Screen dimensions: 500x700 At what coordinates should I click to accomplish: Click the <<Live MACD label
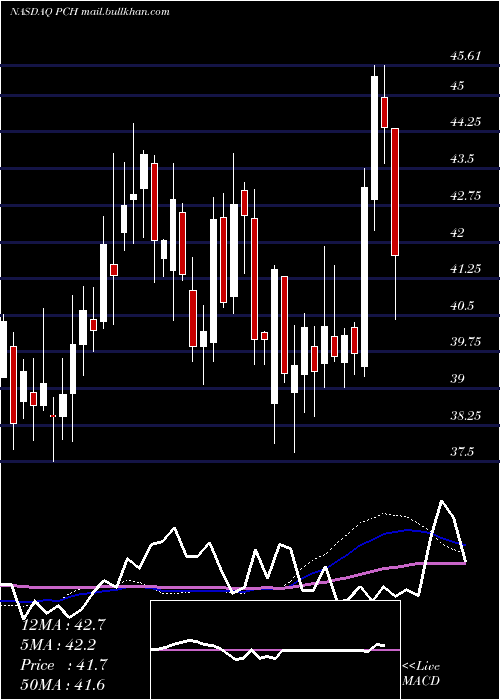[x=421, y=674]
